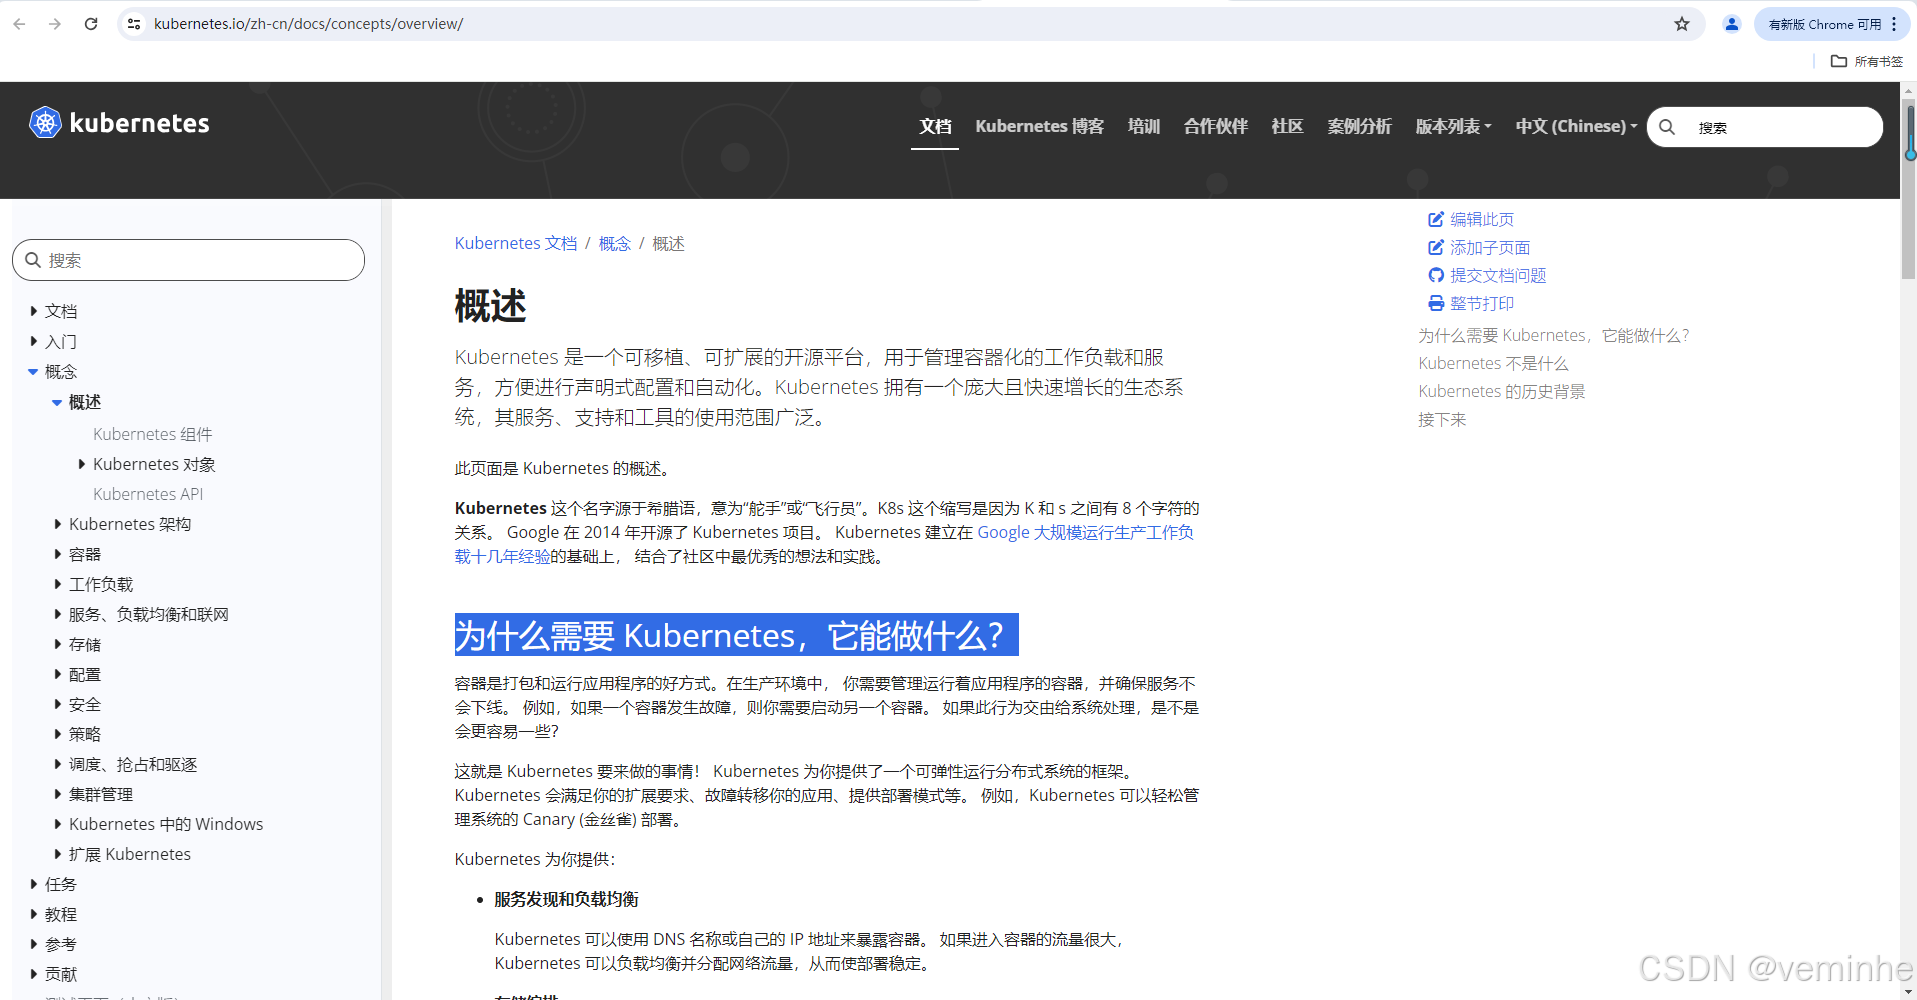Open 培训 in the navbar

coord(1144,126)
